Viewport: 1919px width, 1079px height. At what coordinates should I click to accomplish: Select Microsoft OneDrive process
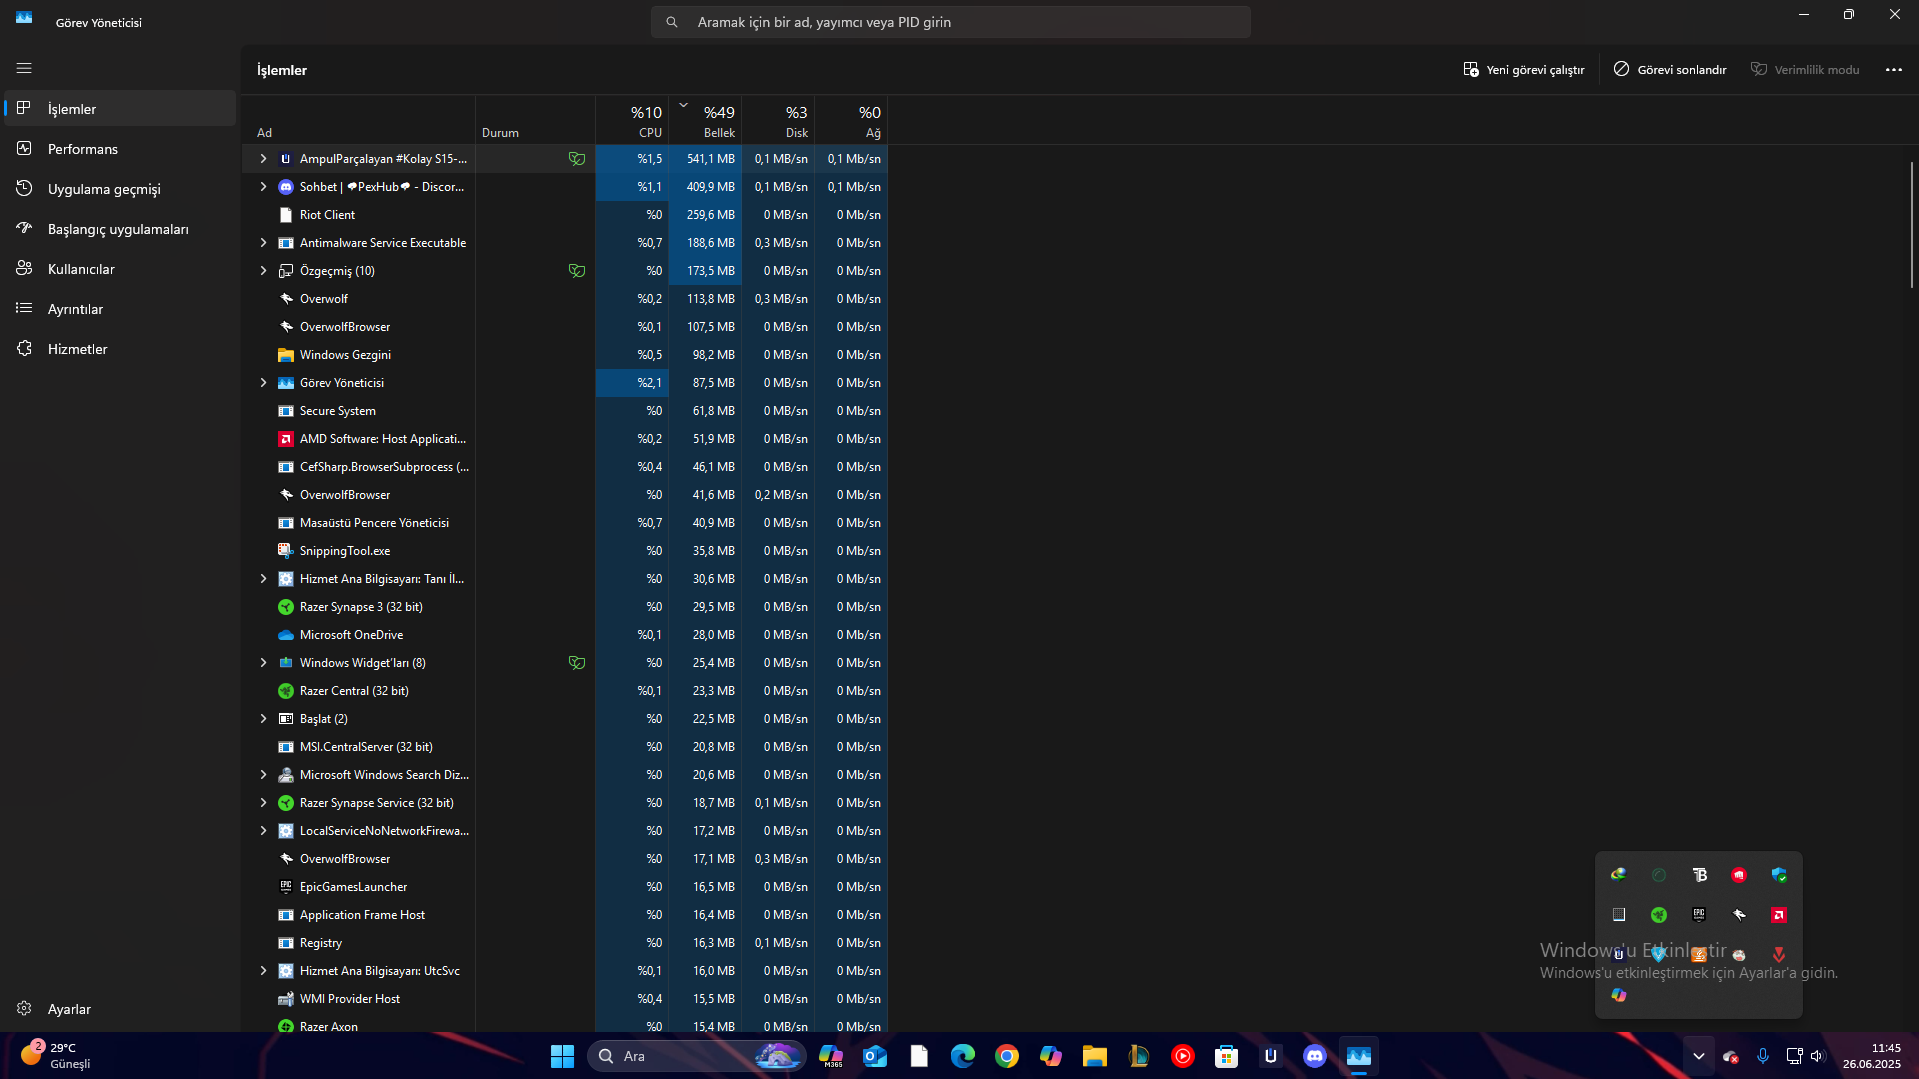coord(565,635)
